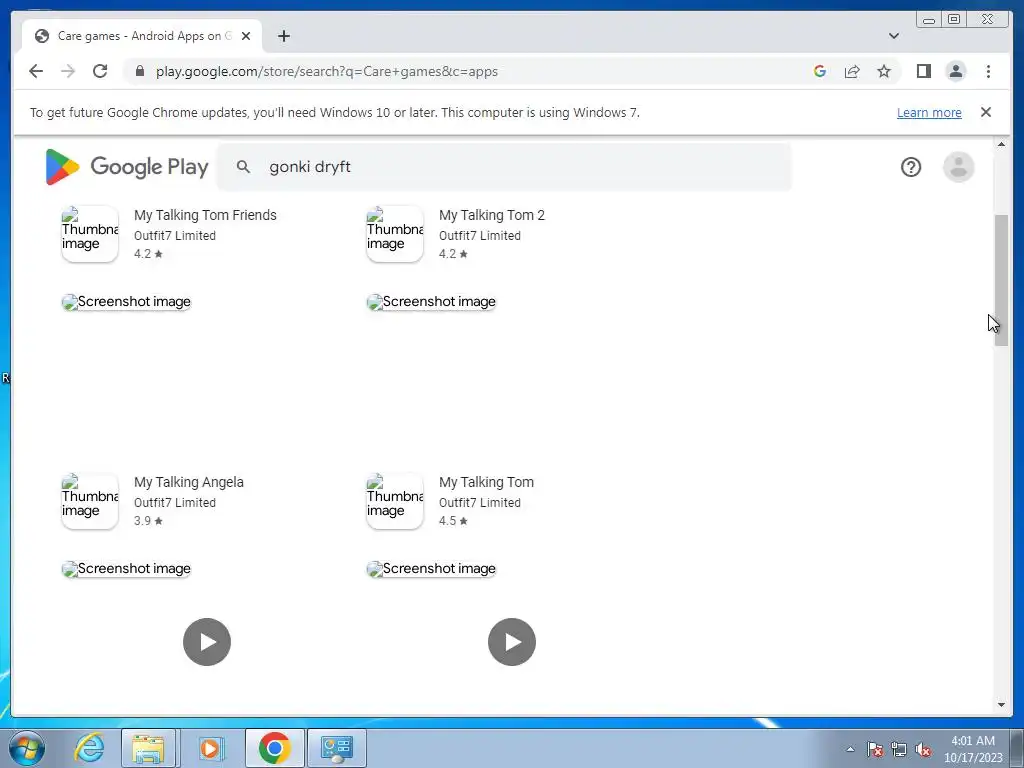Open My Talking Tom Friends screenshot image
1024x768 pixels.
tap(126, 302)
